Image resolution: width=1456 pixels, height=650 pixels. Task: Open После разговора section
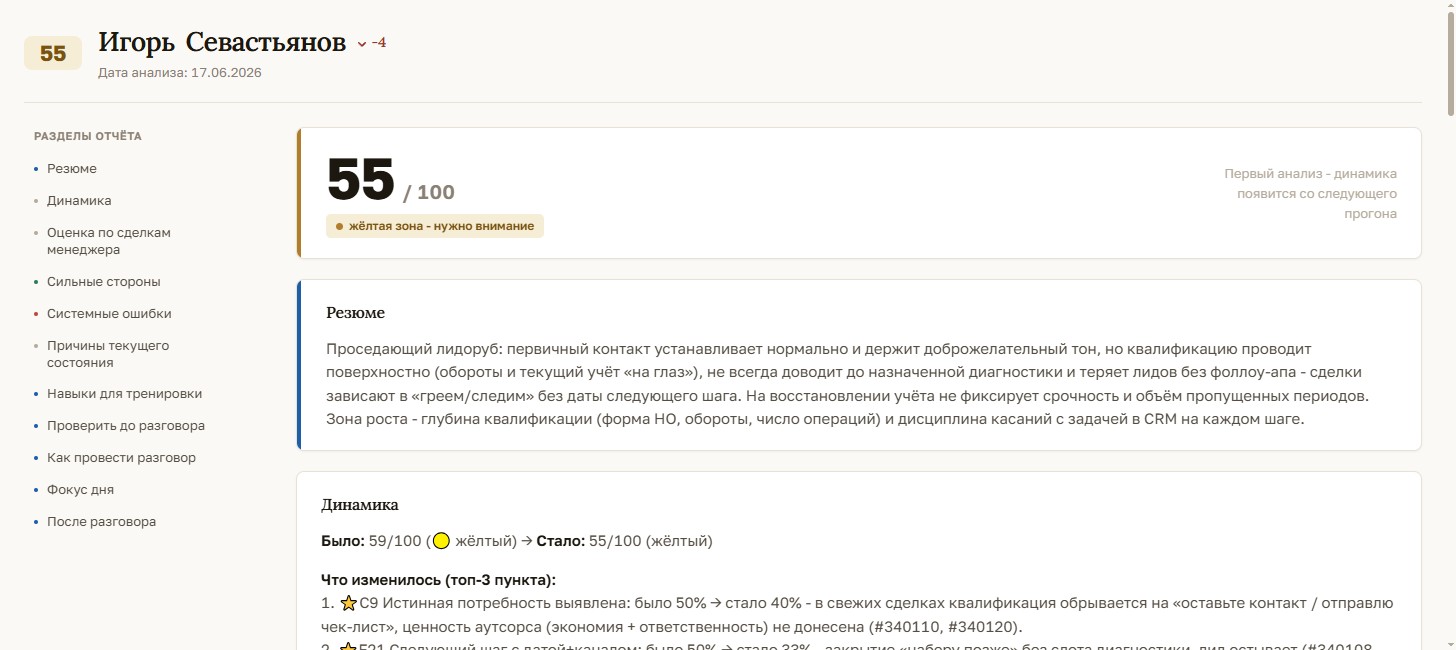point(101,522)
